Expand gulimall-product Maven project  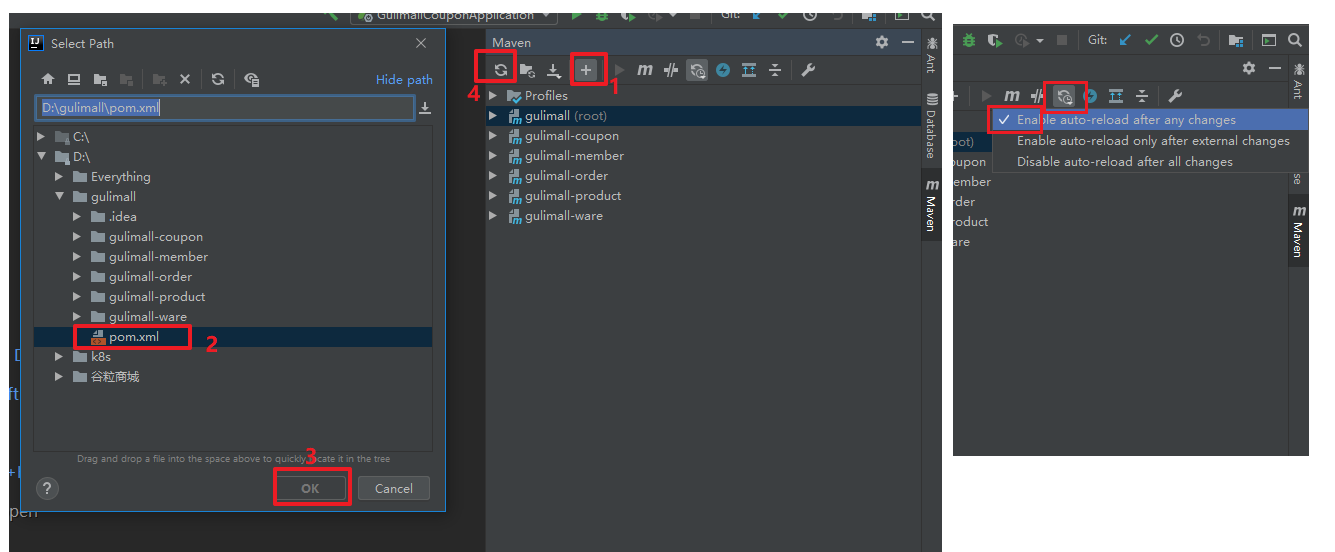click(x=493, y=196)
